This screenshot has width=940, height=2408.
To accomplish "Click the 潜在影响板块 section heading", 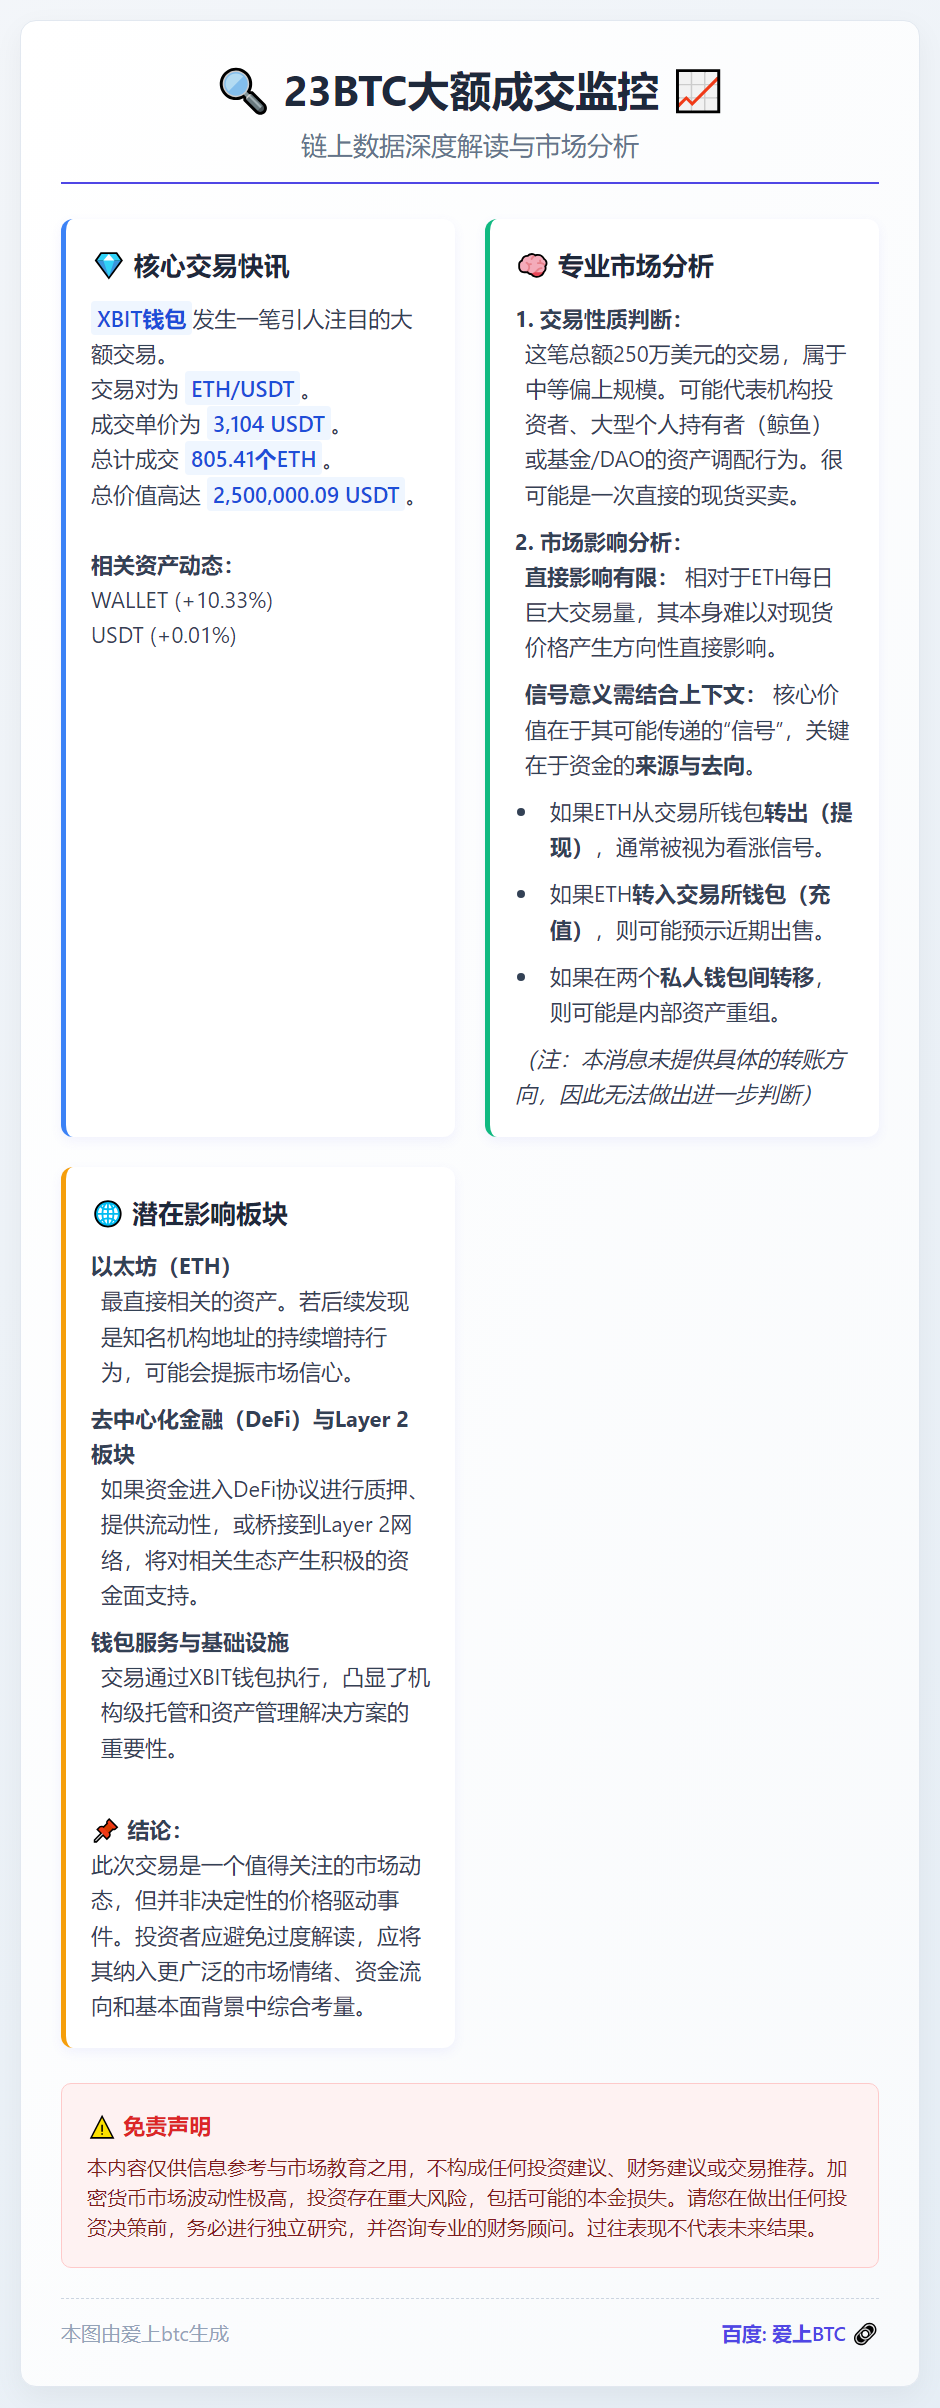I will point(210,1214).
